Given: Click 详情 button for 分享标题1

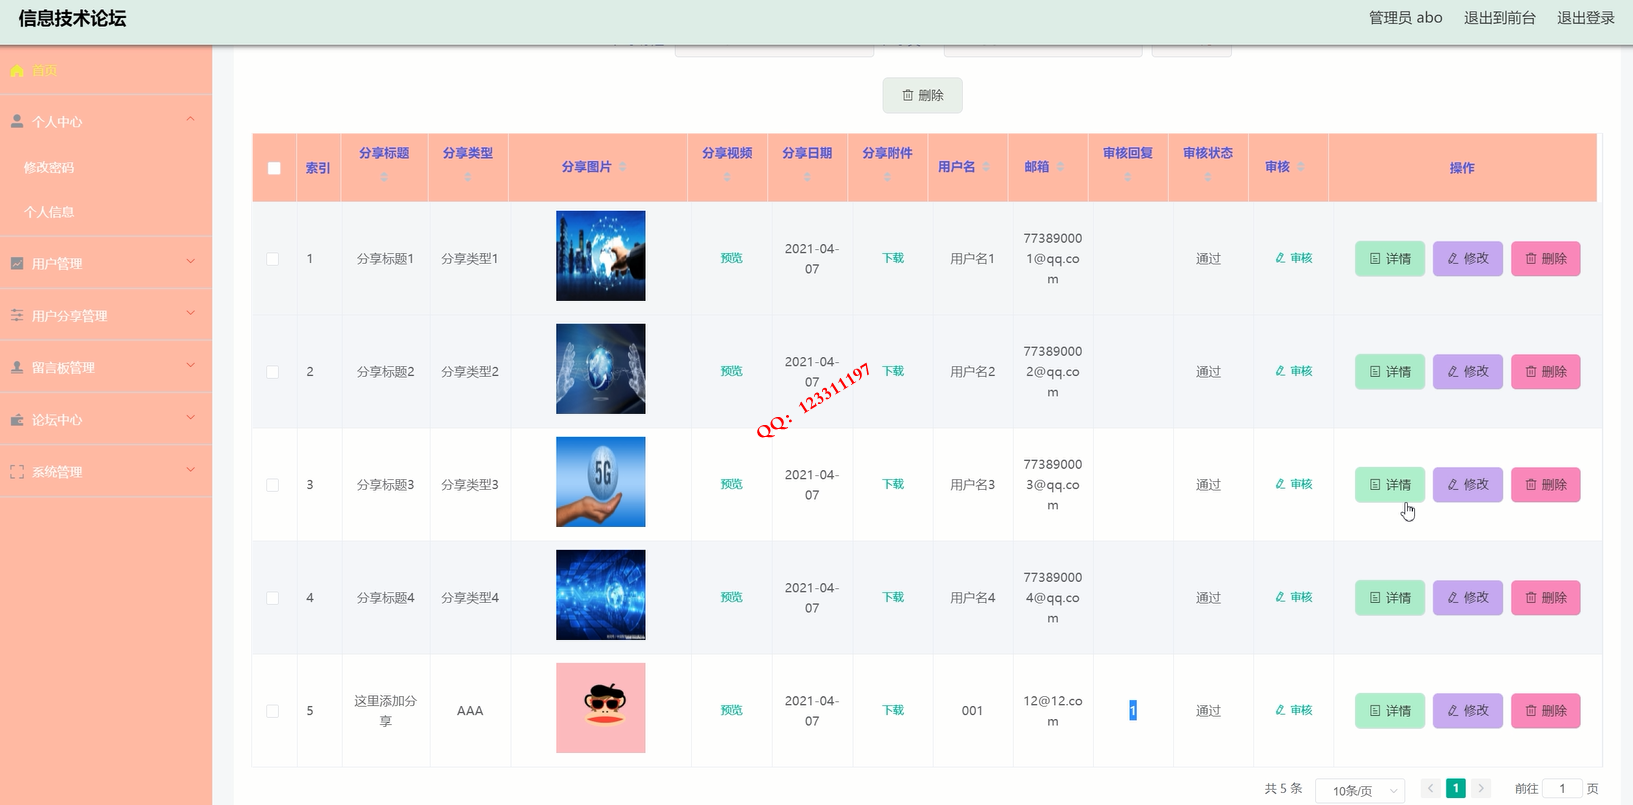Looking at the screenshot, I should (1390, 259).
